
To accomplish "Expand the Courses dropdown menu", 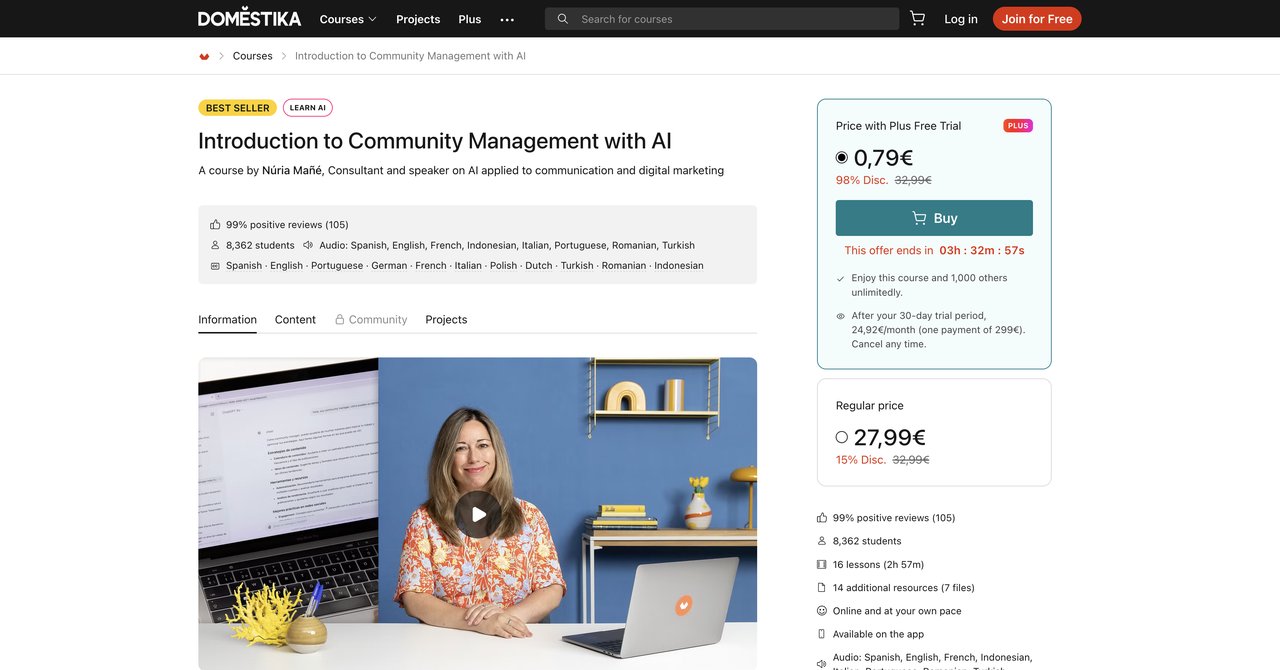I will pyautogui.click(x=348, y=19).
